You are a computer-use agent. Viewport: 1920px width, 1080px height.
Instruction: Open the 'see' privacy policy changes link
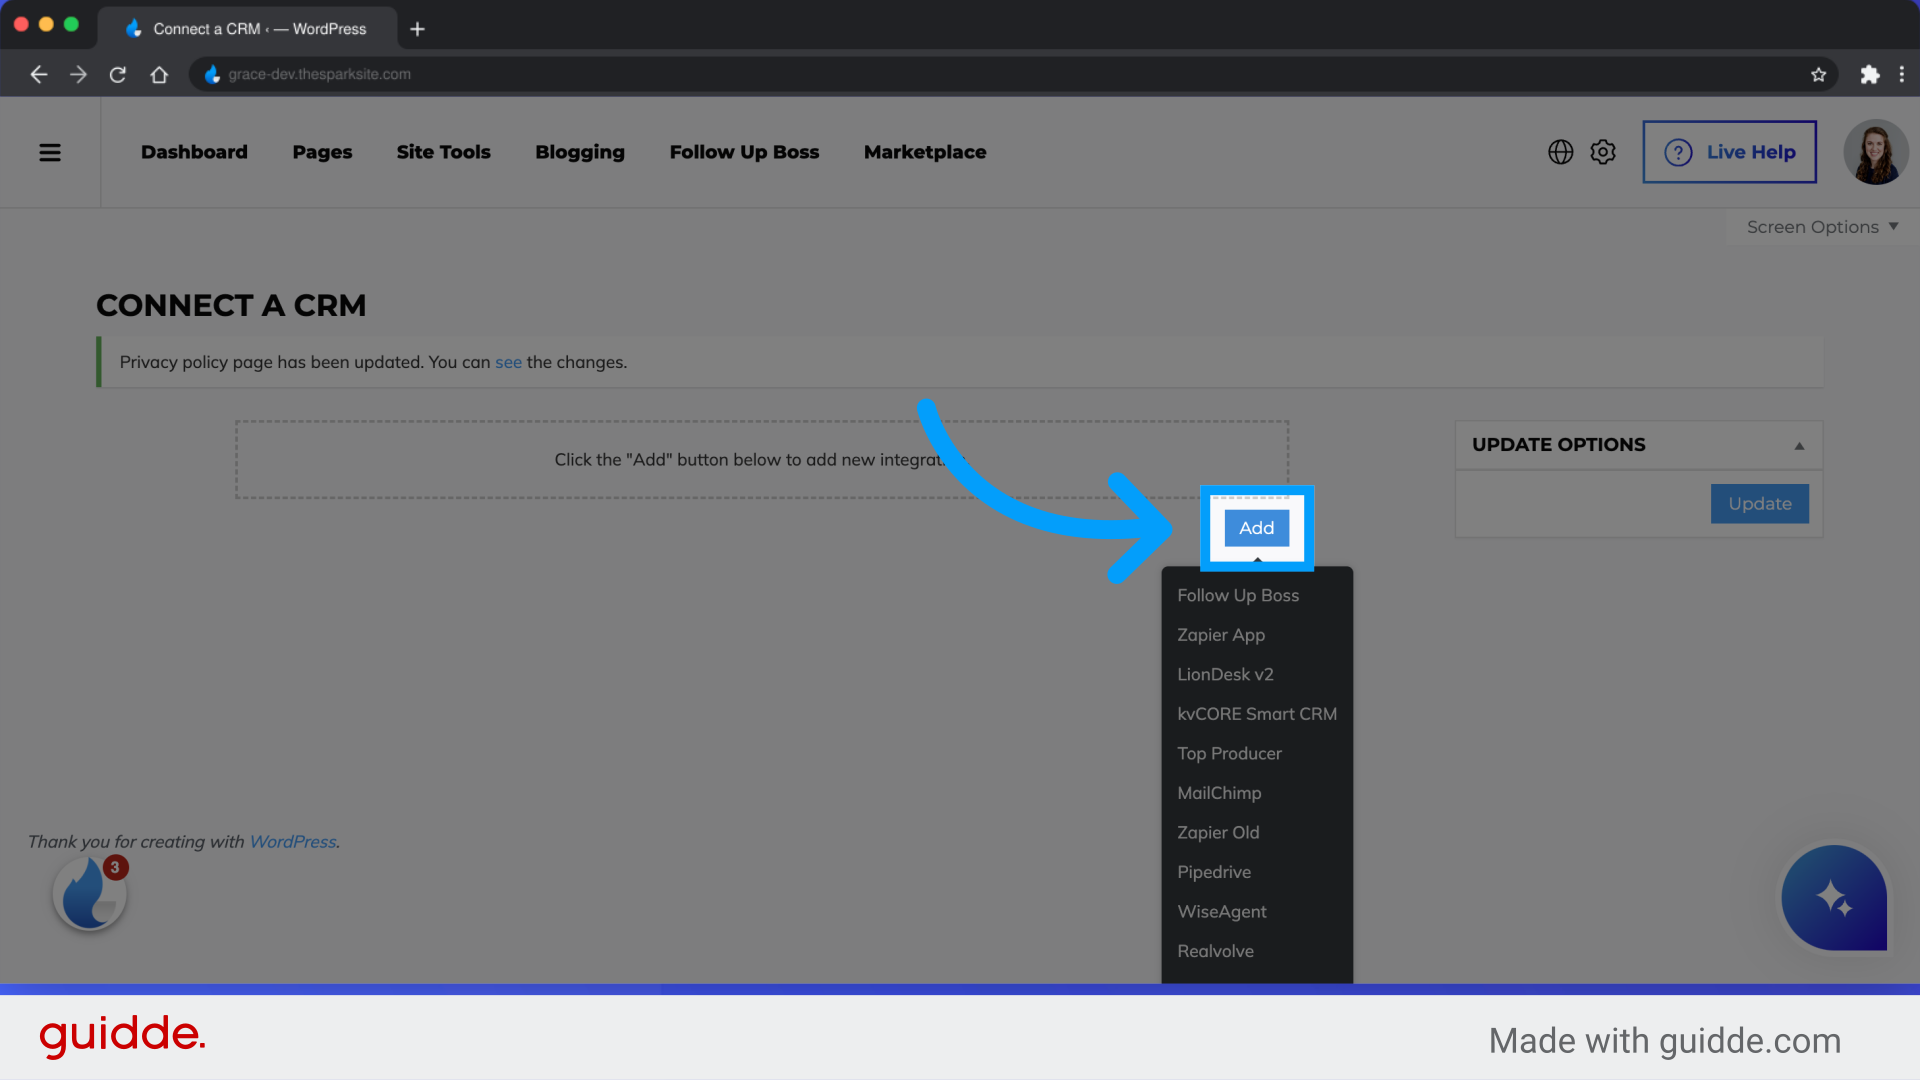tap(508, 362)
